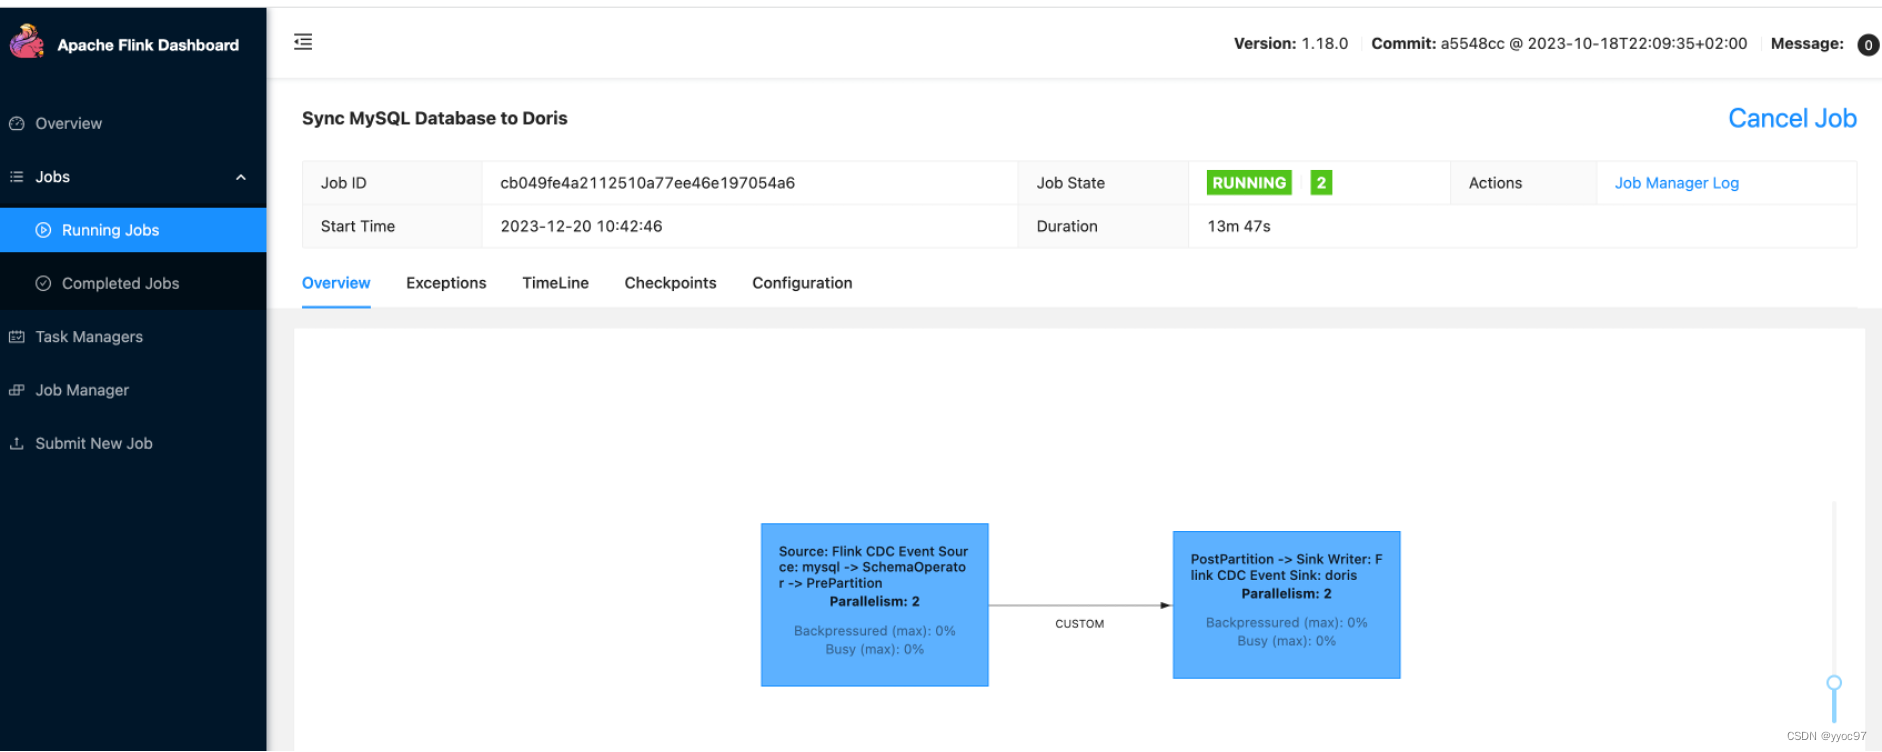Click the Cancel Job link
Screen dimensions: 1882x752
coord(1792,118)
